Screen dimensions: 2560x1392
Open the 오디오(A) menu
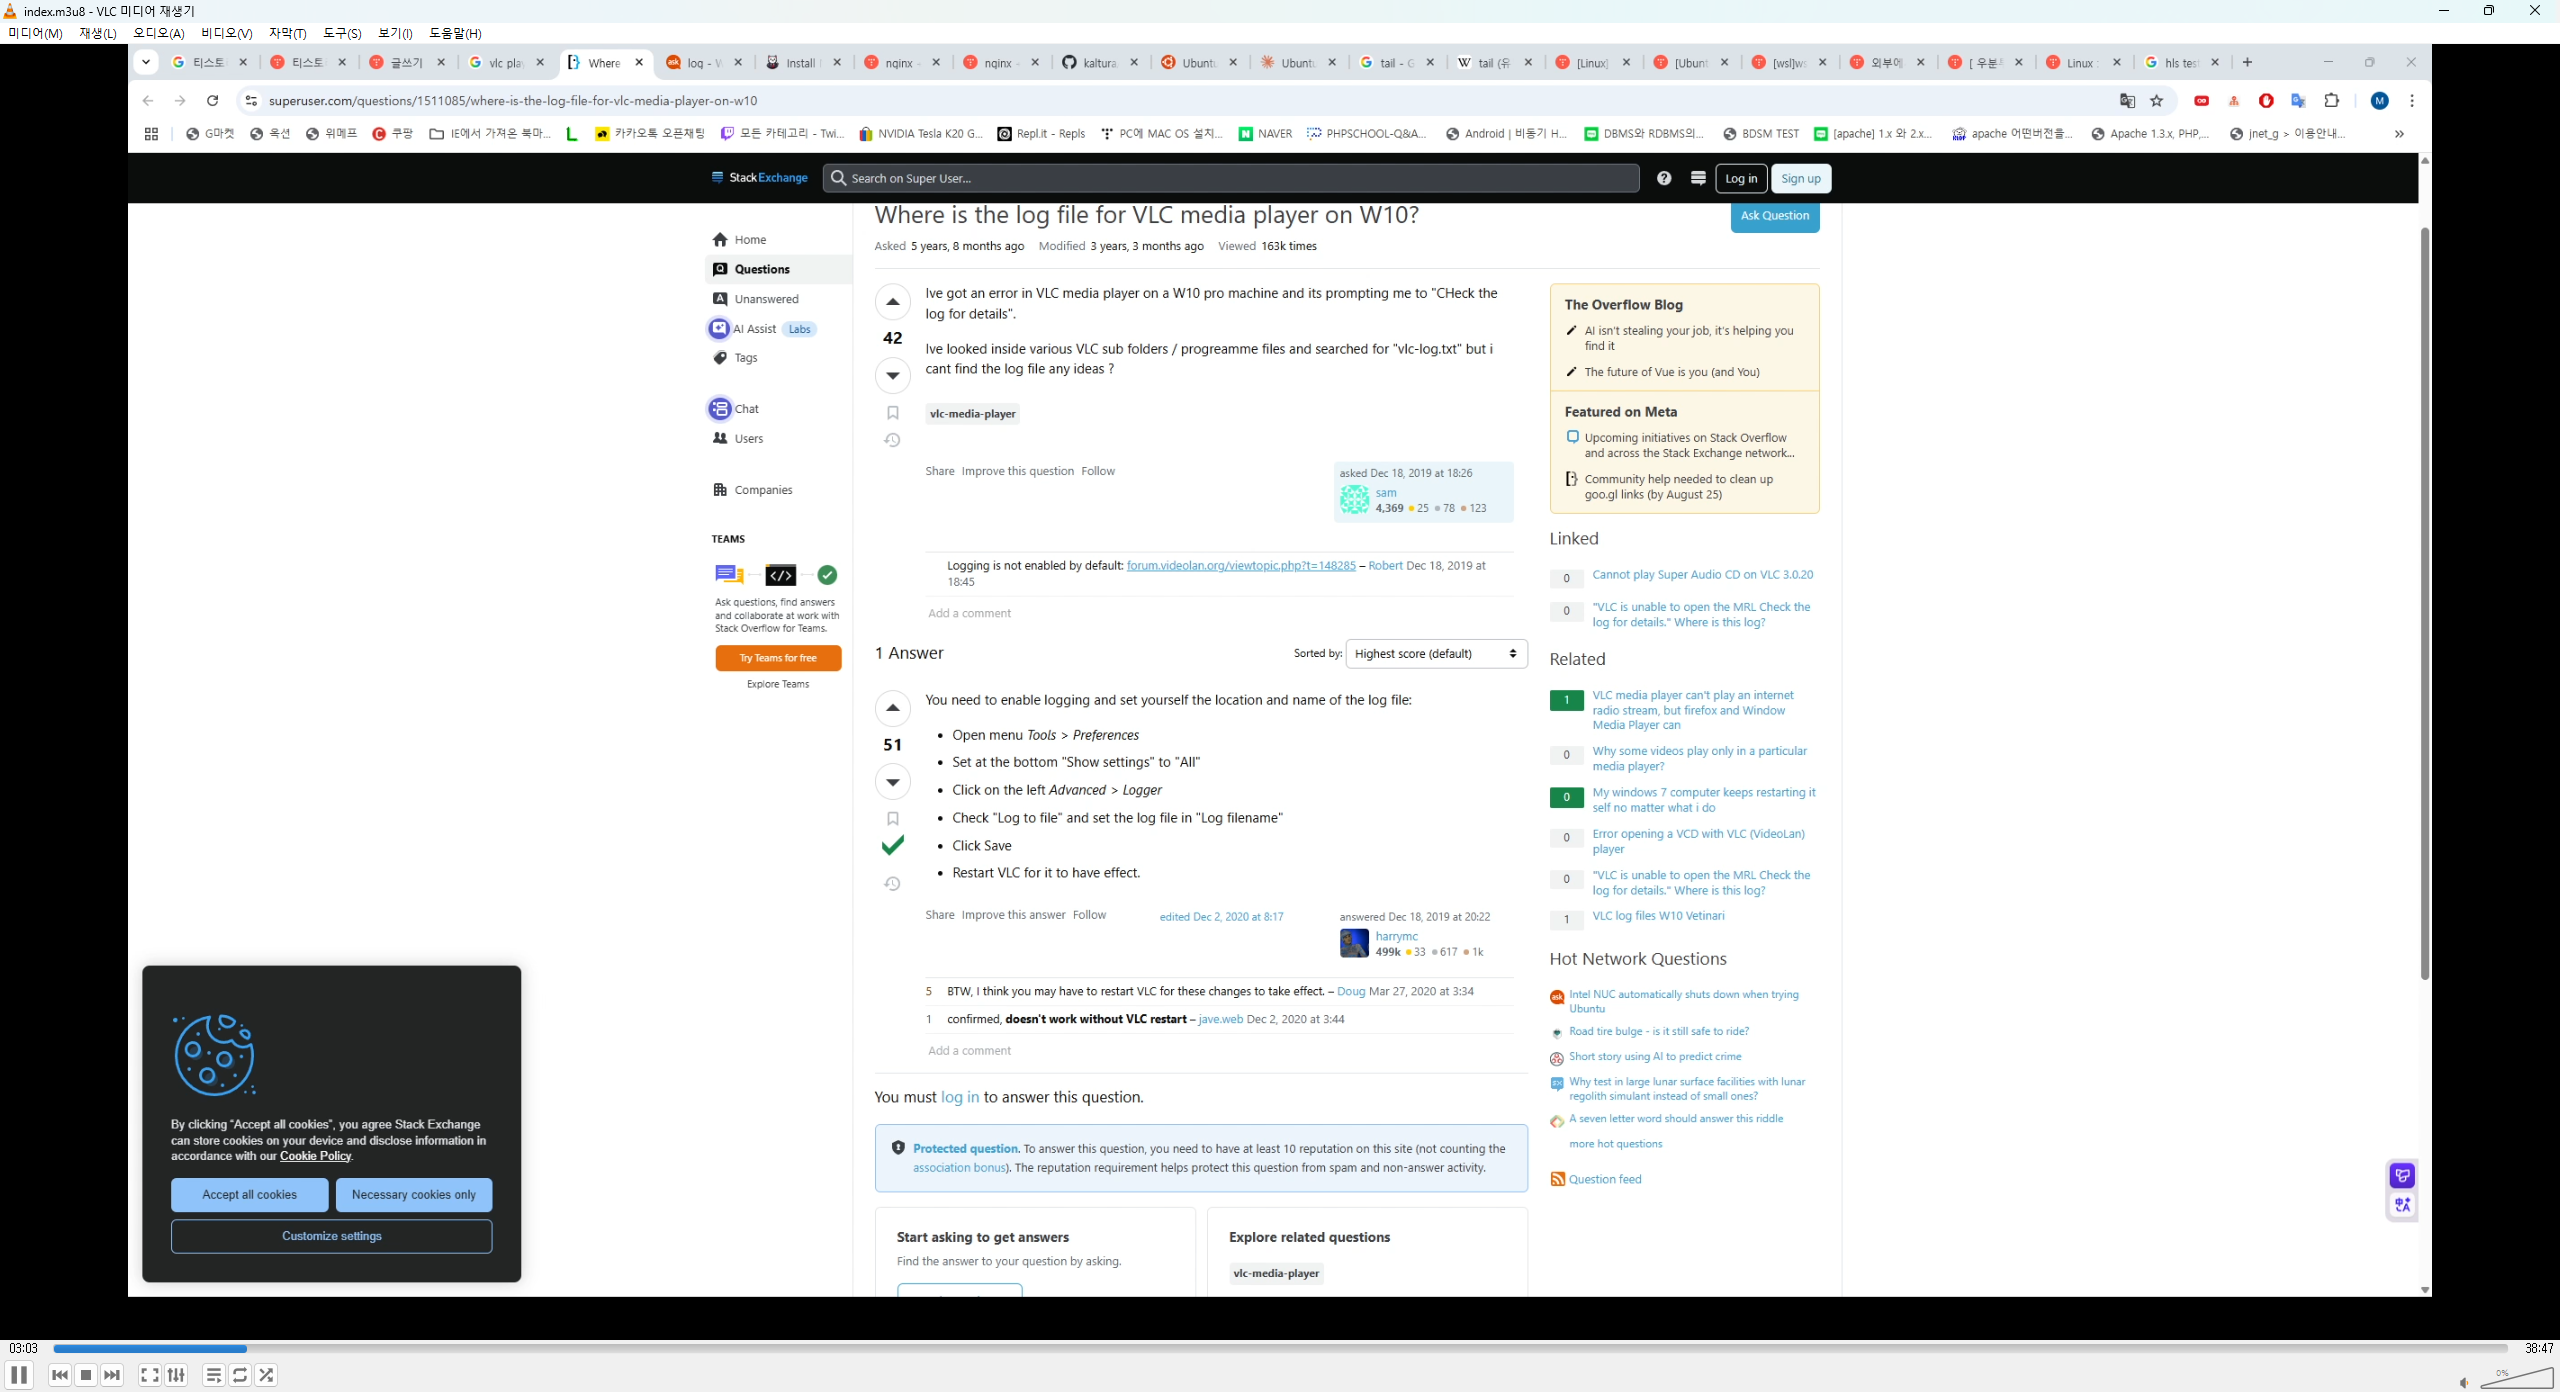tap(158, 33)
